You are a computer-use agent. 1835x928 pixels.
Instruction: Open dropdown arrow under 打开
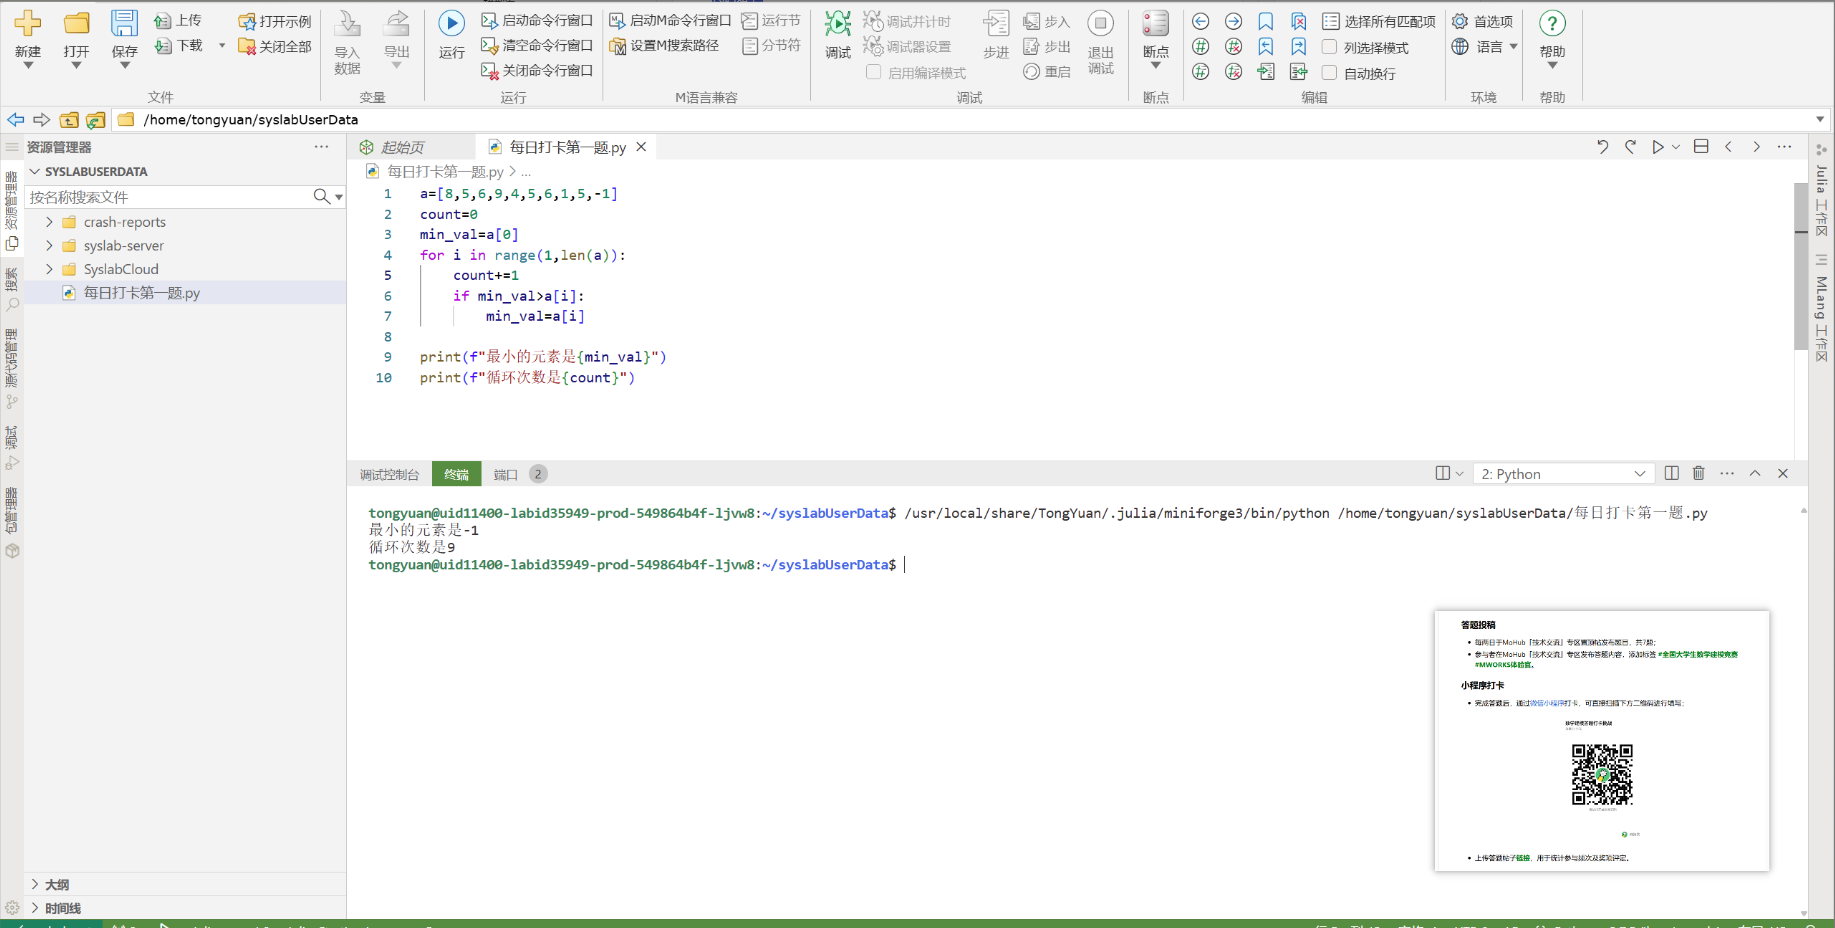click(x=76, y=66)
